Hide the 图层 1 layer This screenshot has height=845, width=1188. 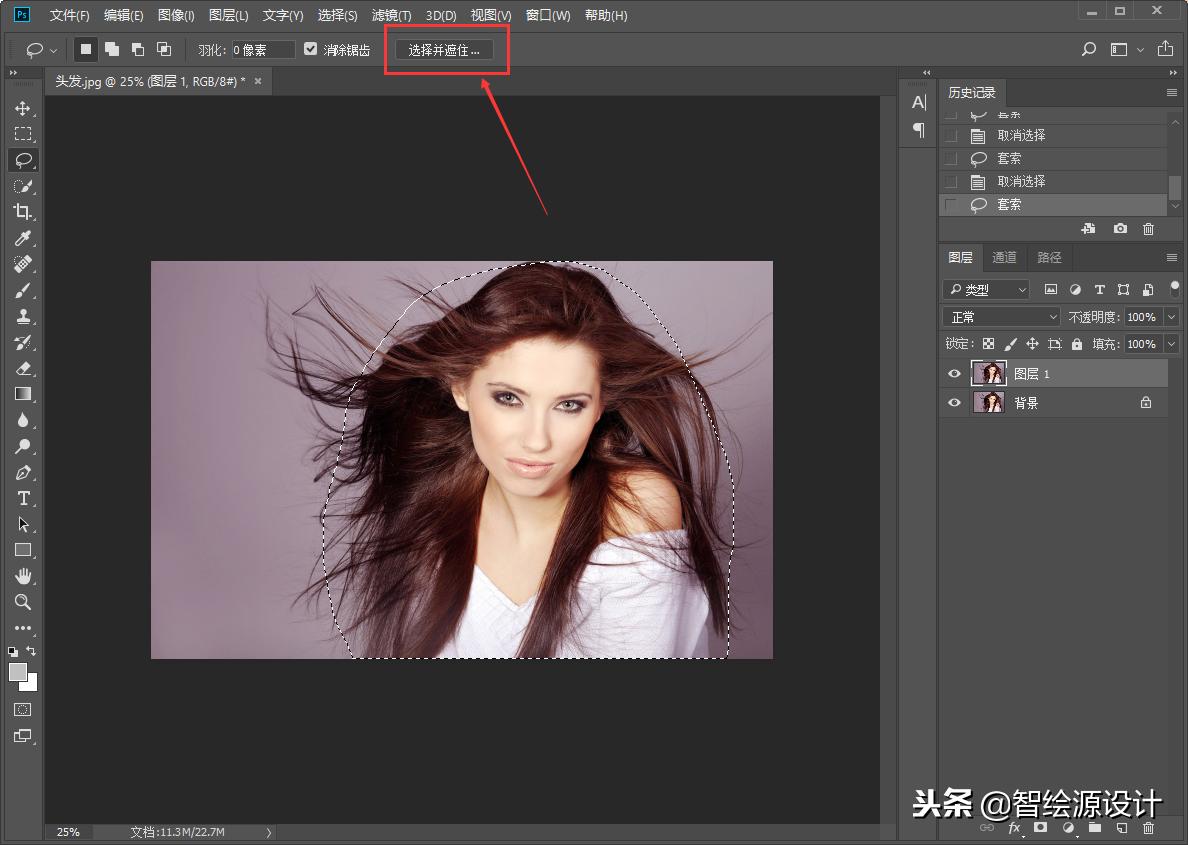tap(954, 374)
